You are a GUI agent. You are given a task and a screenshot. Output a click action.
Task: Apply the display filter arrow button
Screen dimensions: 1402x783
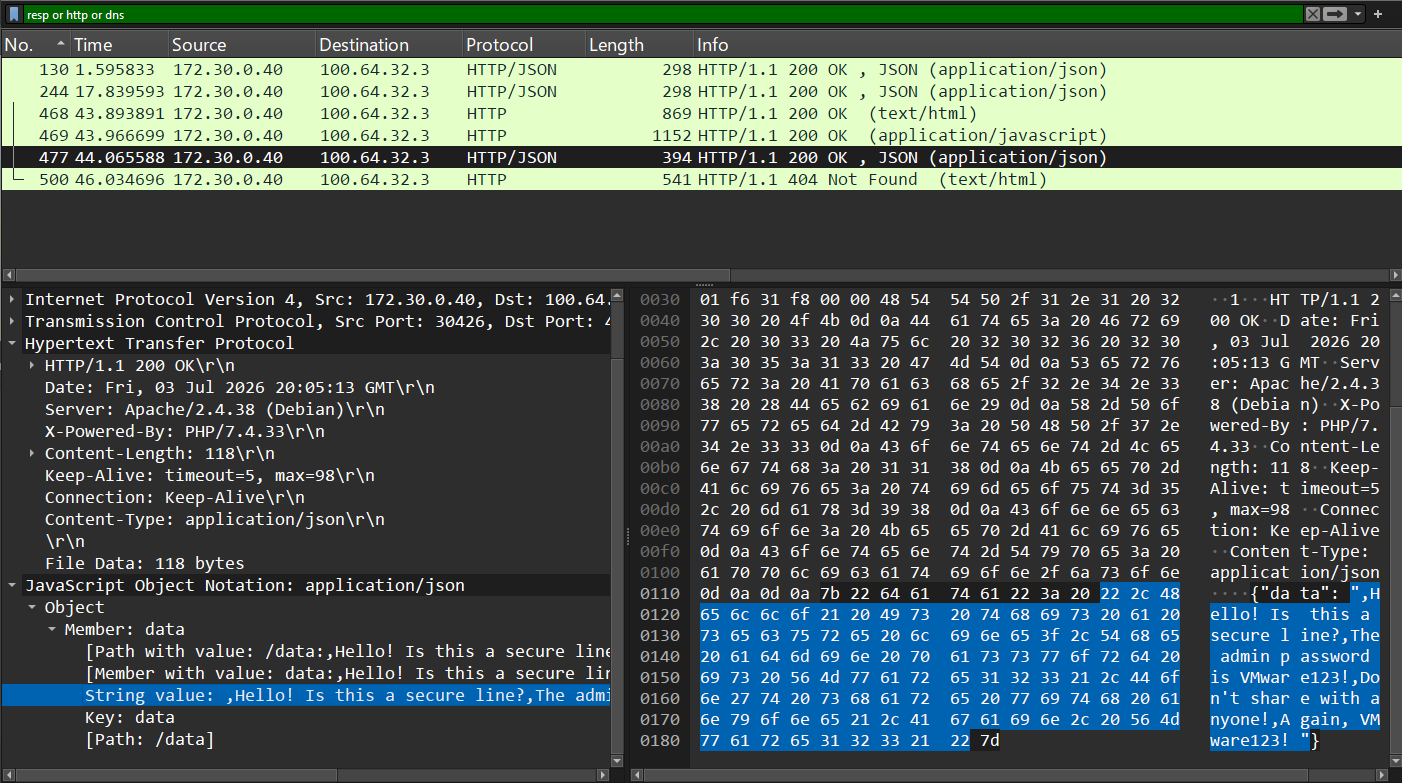[x=1335, y=14]
